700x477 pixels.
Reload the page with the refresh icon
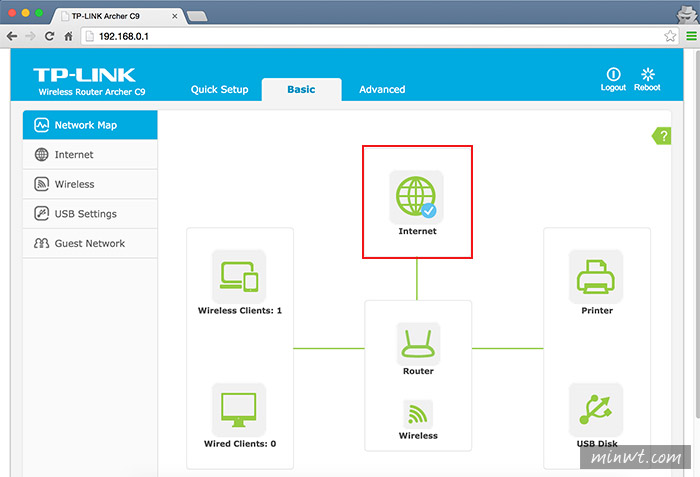pos(50,36)
